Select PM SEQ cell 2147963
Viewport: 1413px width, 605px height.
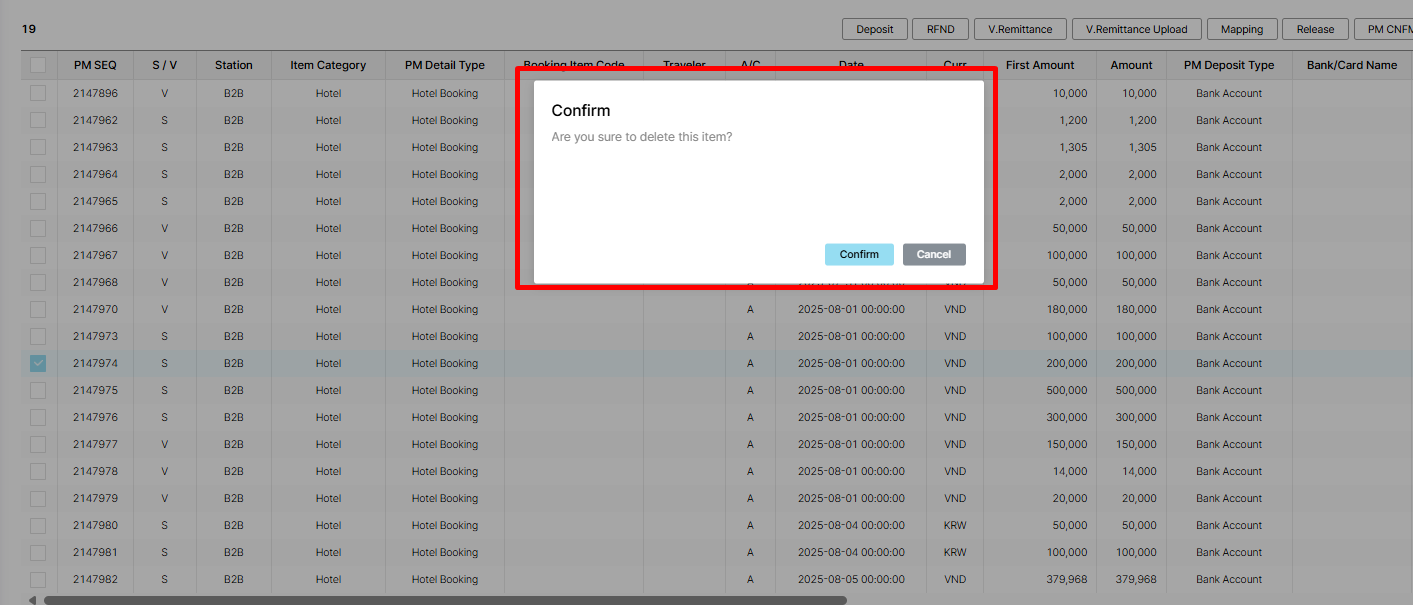click(95, 147)
